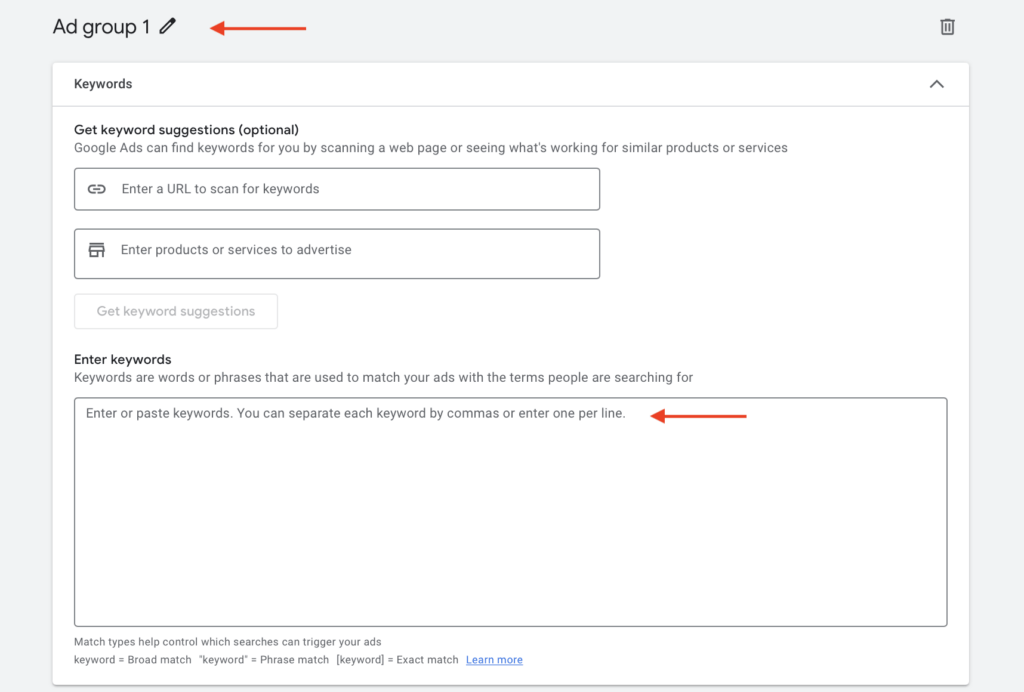
Task: Click the Keywords panel header label
Action: pos(103,84)
